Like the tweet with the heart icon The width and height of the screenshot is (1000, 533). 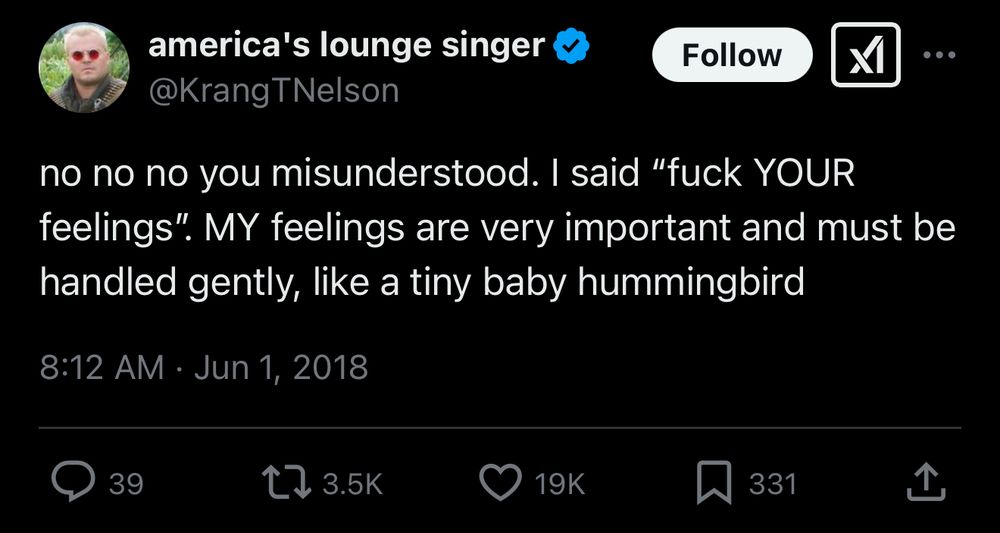click(x=499, y=484)
